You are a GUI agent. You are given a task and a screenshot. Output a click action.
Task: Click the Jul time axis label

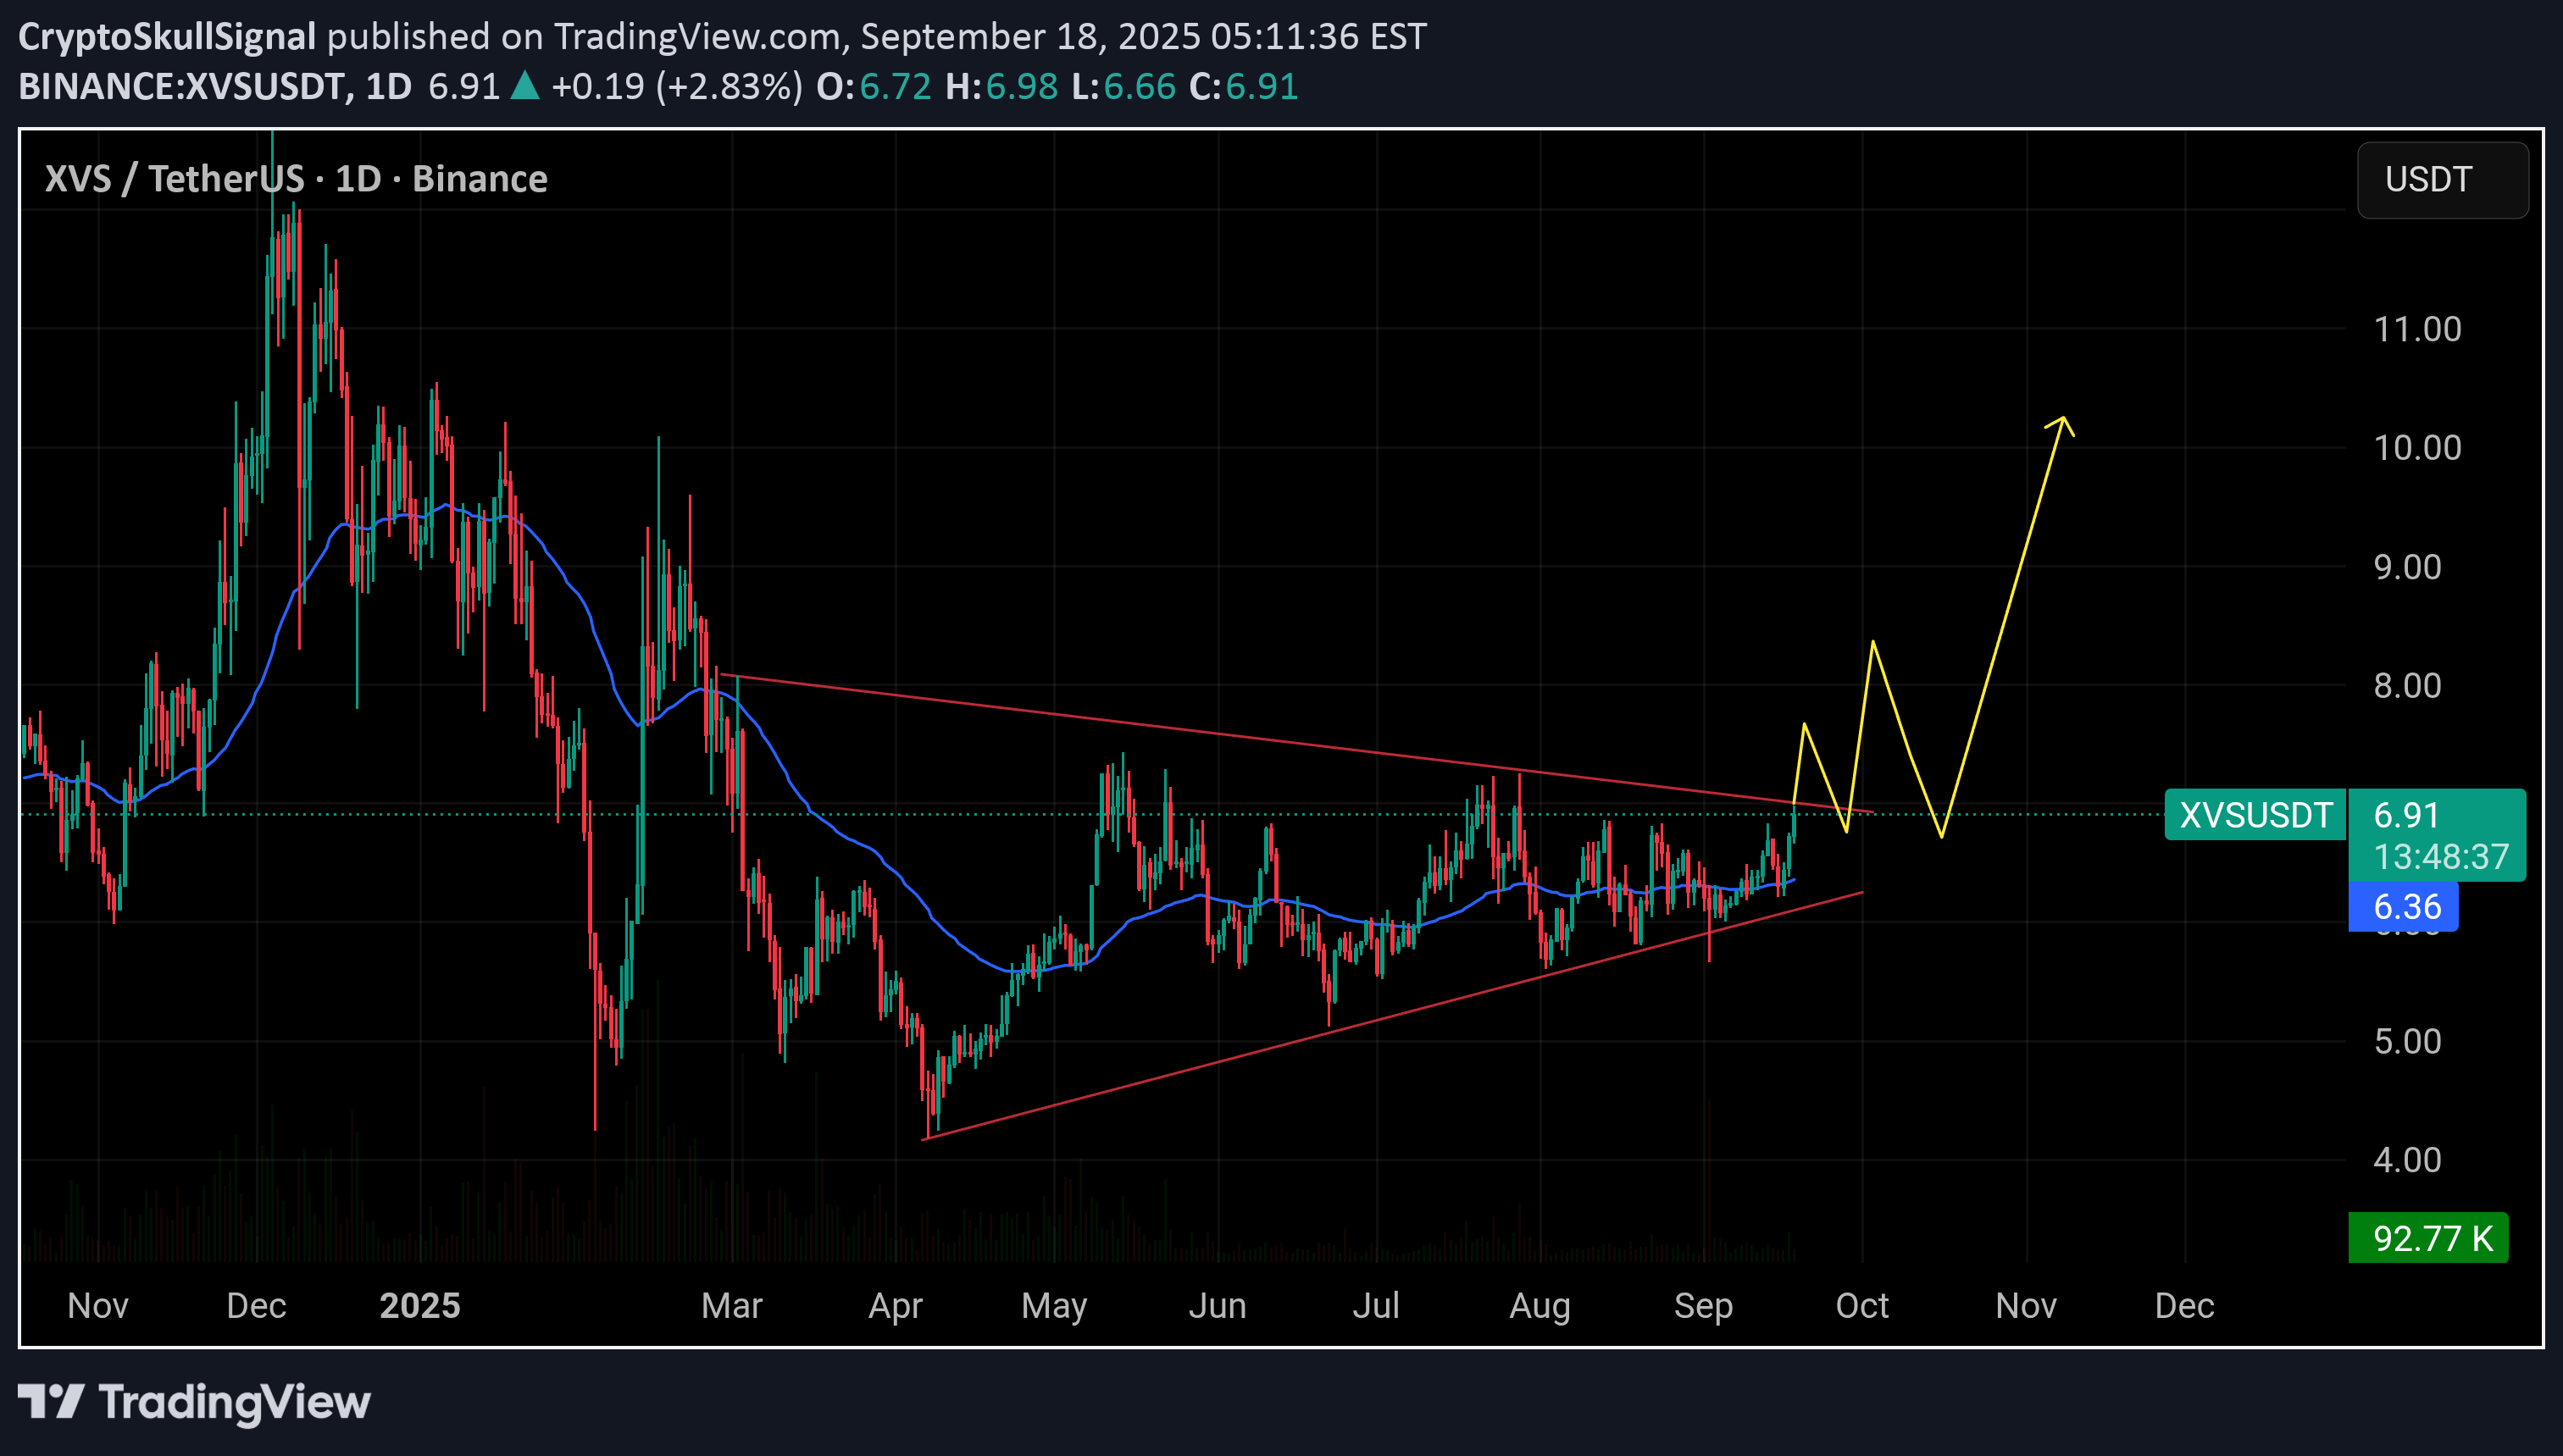pos(1376,1305)
